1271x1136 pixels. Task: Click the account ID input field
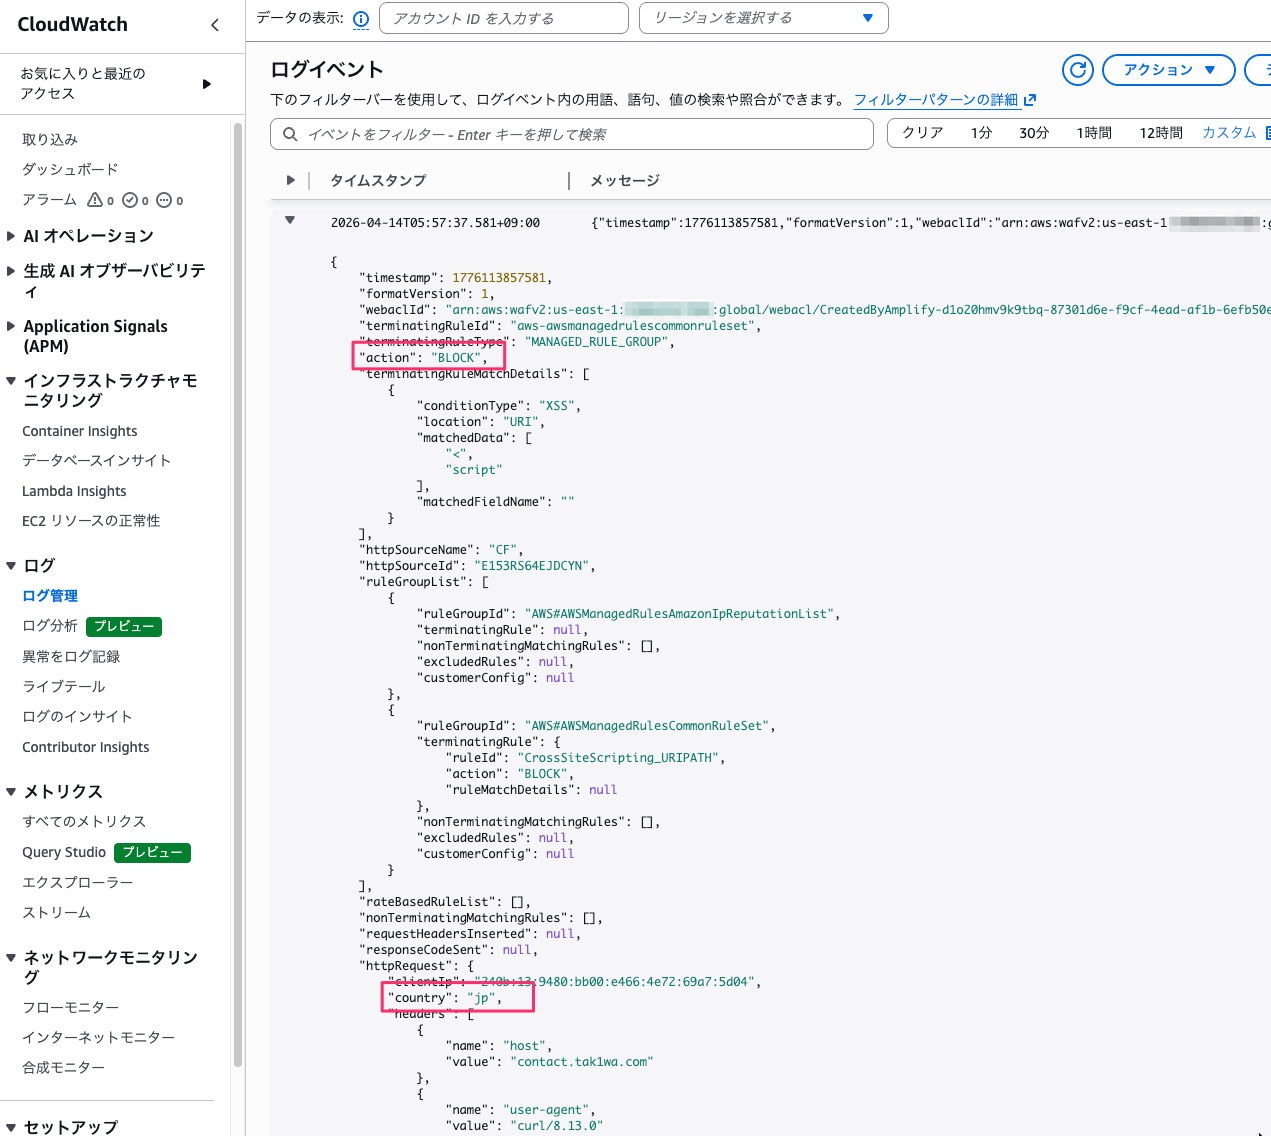point(504,18)
